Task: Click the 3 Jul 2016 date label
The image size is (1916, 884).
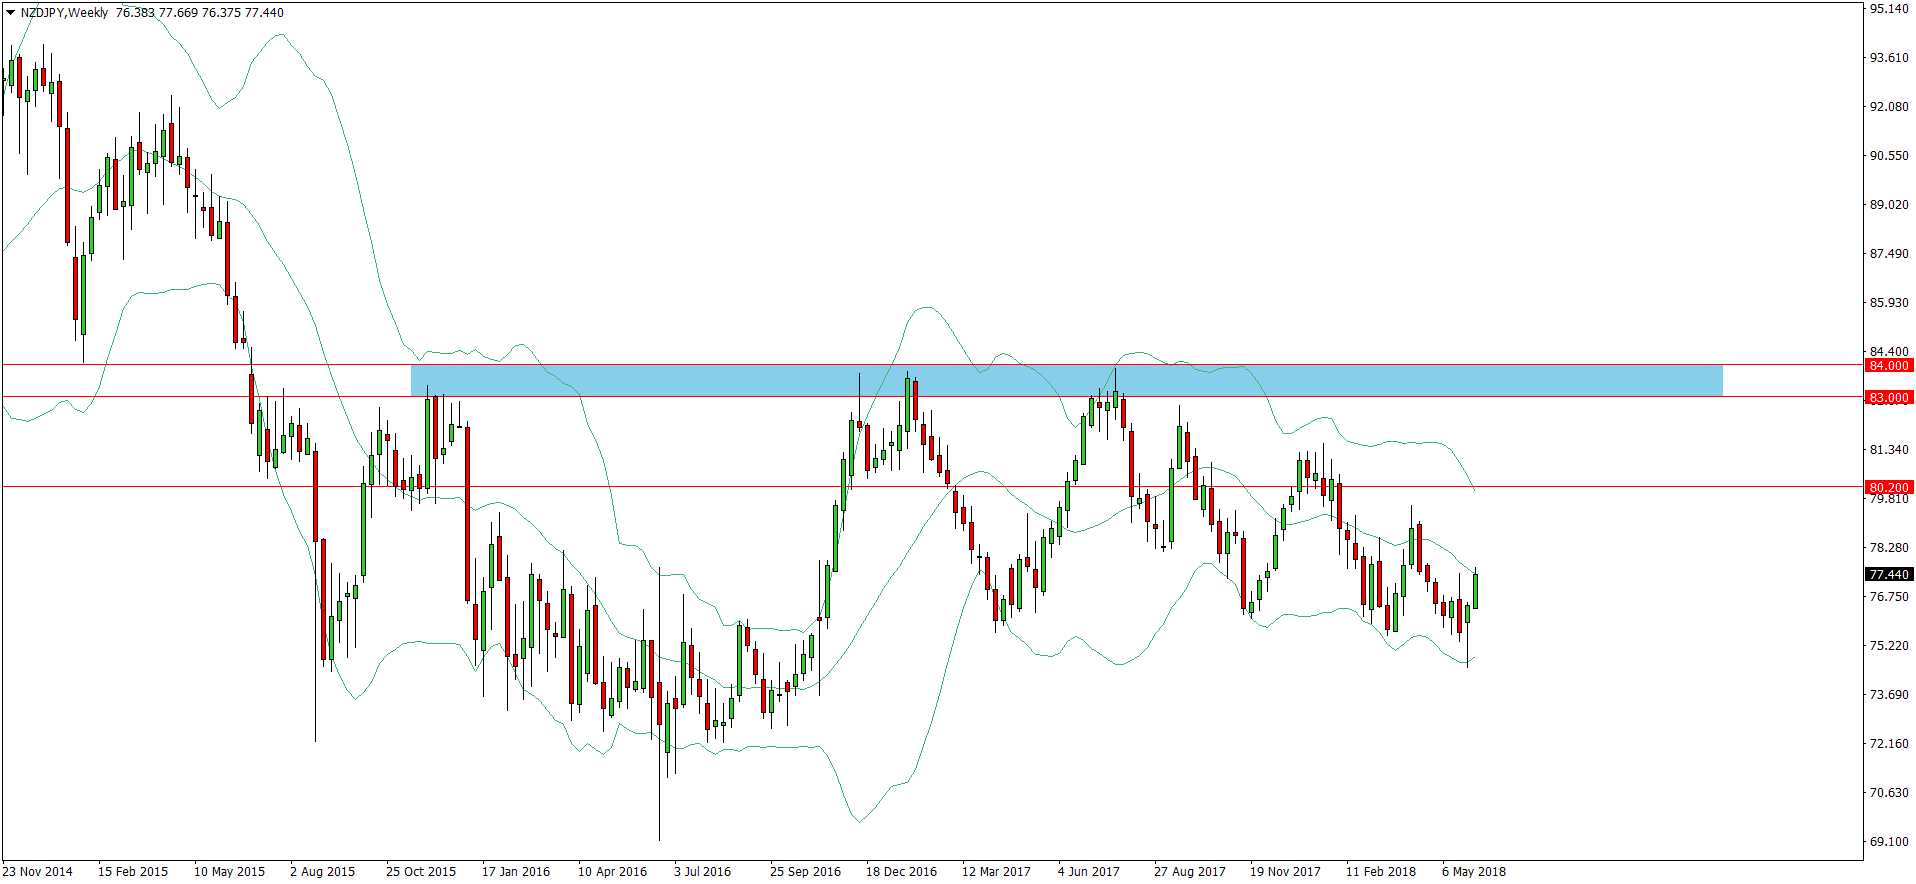Action: [702, 872]
